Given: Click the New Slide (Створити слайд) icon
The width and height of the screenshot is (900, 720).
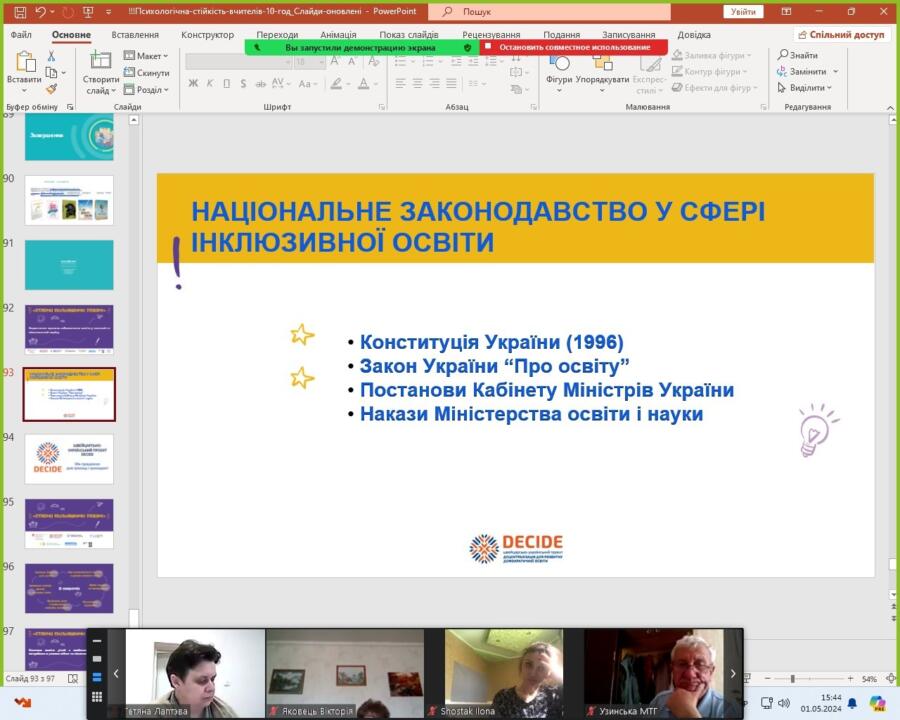Looking at the screenshot, I should pos(100,60).
